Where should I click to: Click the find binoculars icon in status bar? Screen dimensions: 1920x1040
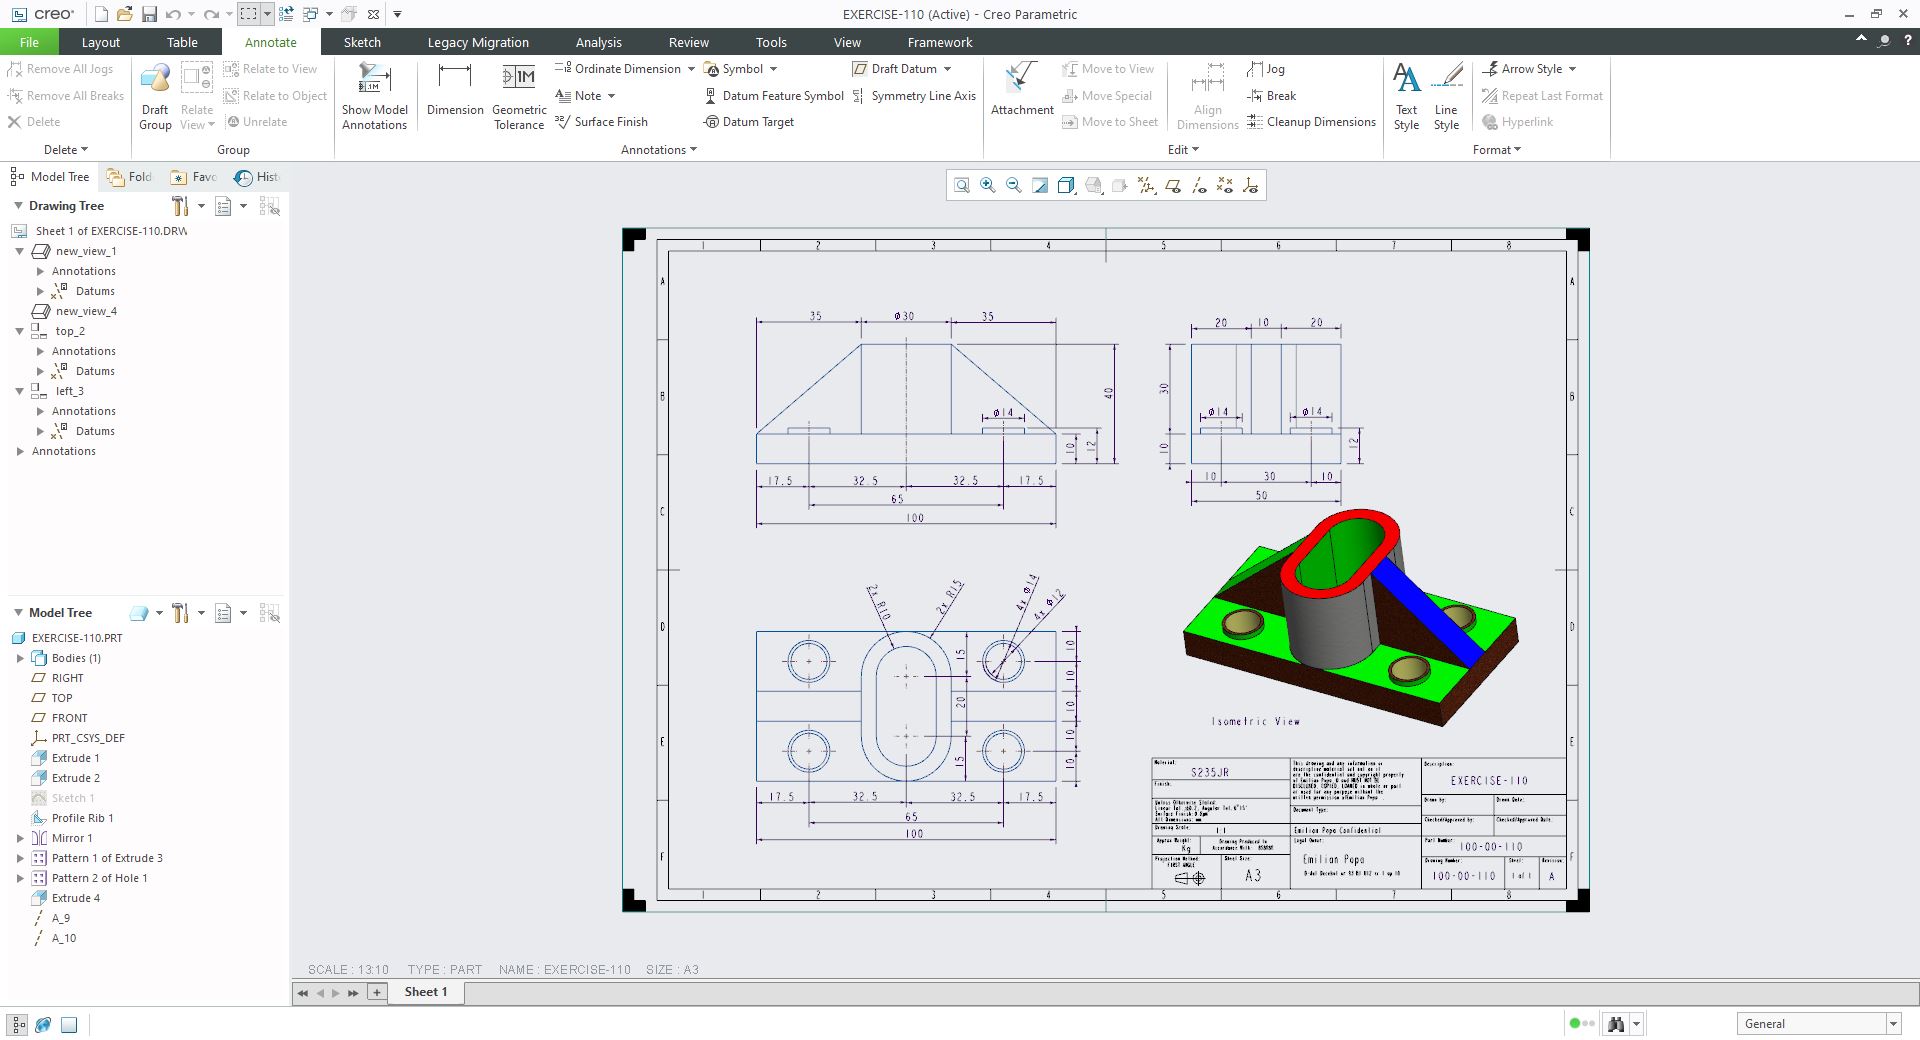click(1616, 1024)
